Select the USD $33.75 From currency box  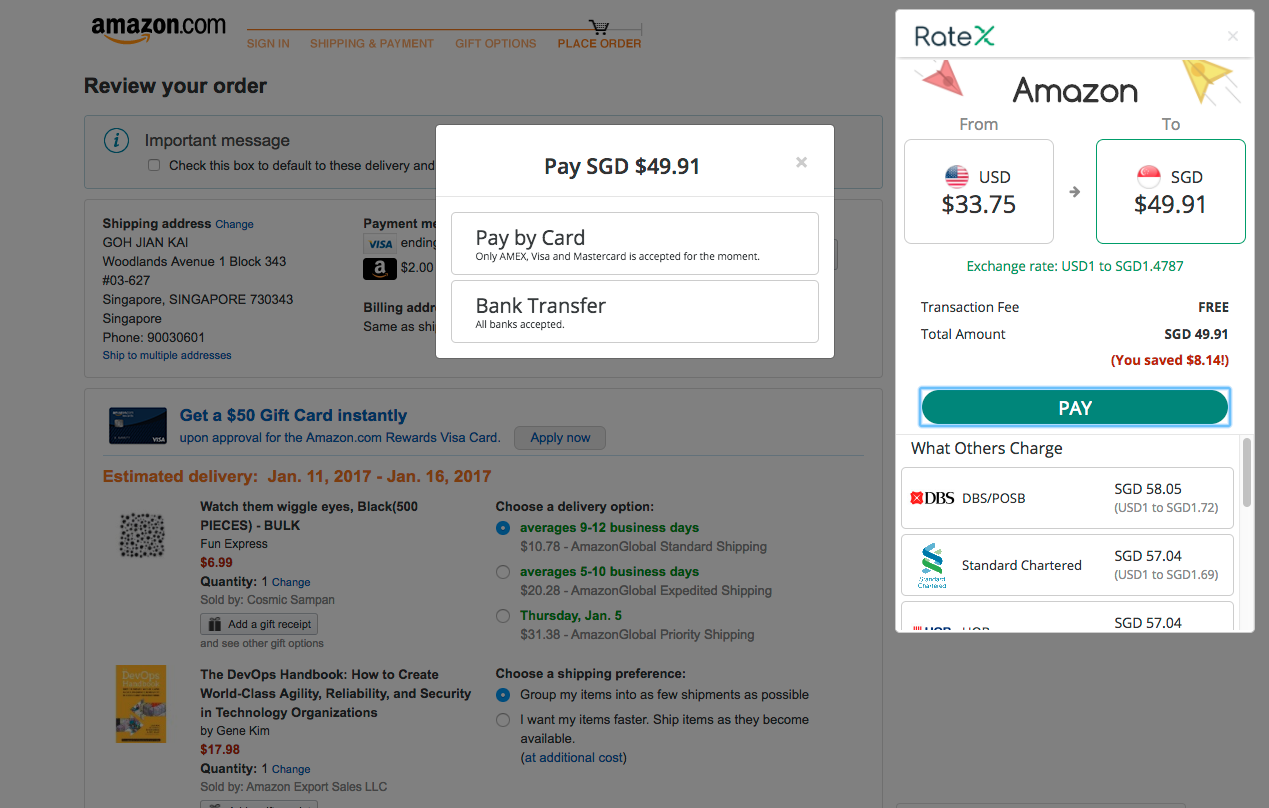click(x=979, y=191)
